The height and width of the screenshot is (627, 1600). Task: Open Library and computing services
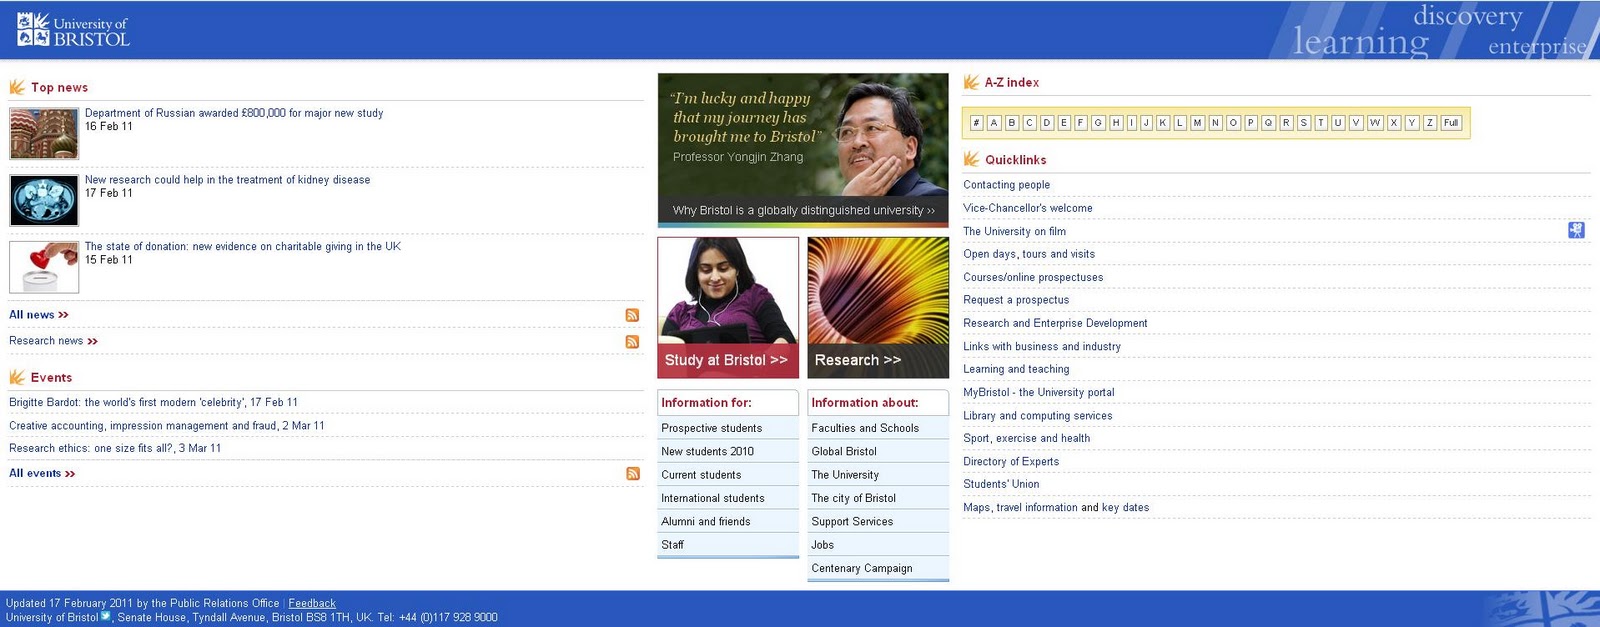click(x=1037, y=416)
